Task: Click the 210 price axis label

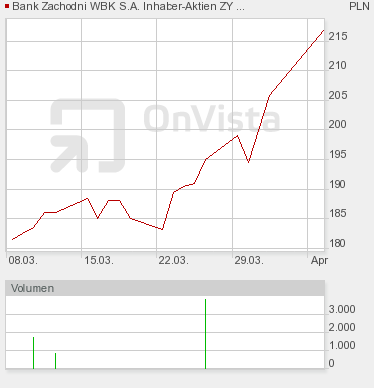Action: (x=338, y=65)
